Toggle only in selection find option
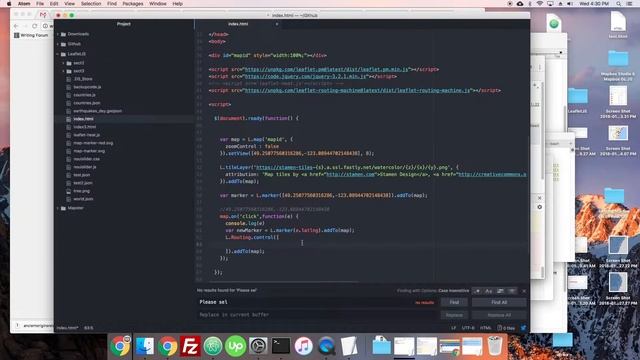The width and height of the screenshot is (640, 360). [500, 291]
